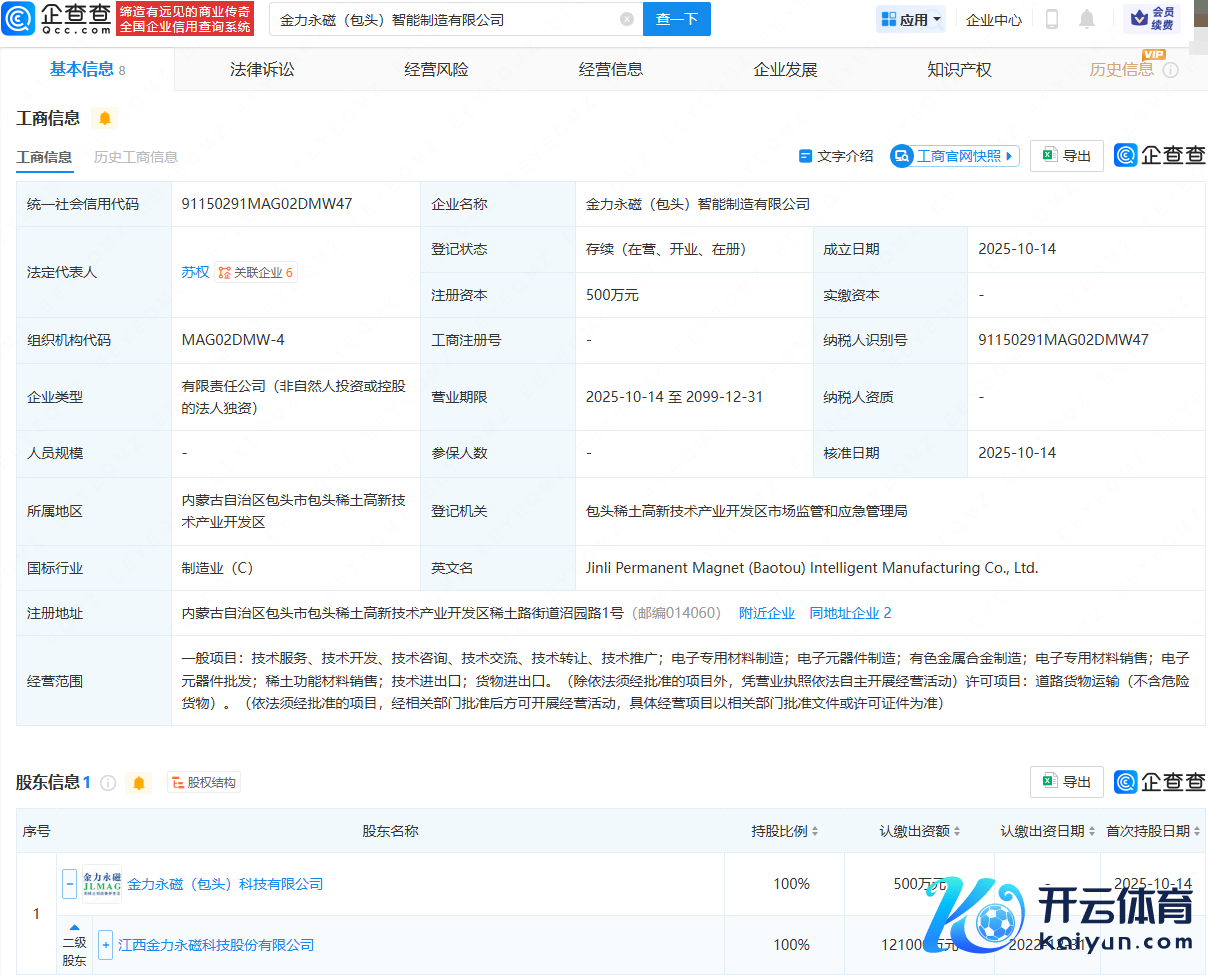Click the company name search field
The width and height of the screenshot is (1208, 975).
click(x=445, y=19)
